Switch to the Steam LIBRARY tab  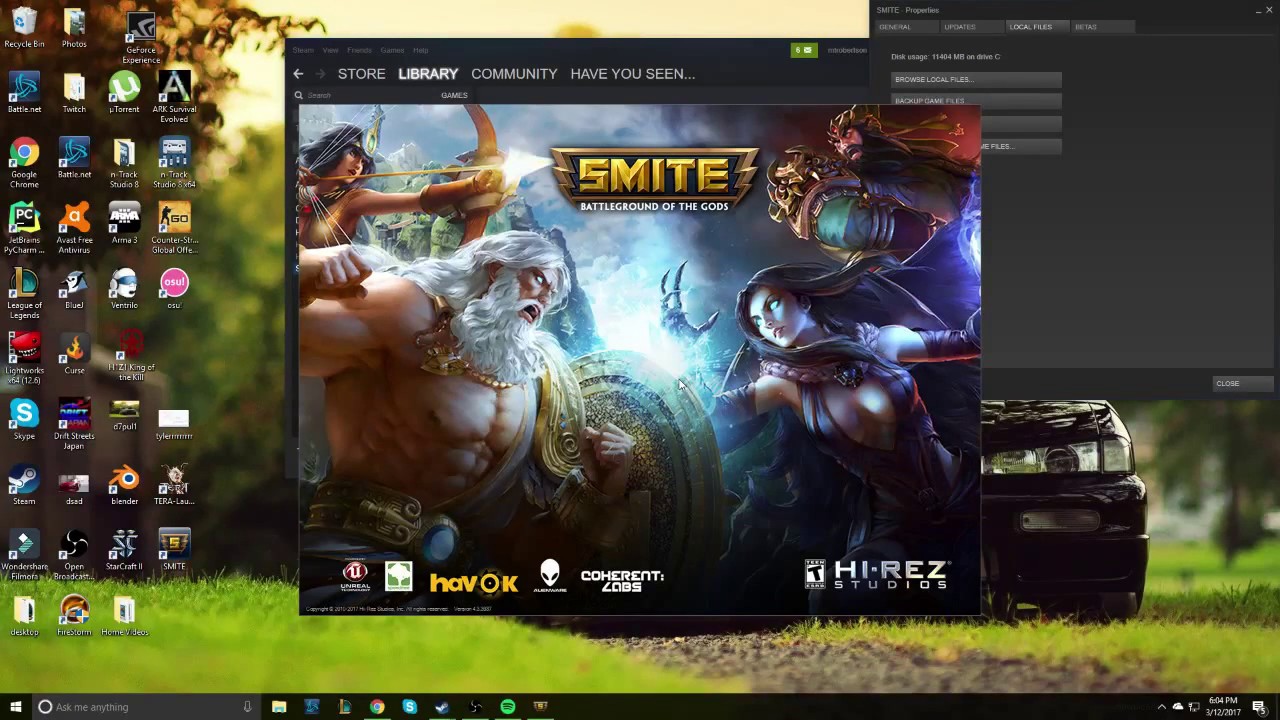click(428, 74)
